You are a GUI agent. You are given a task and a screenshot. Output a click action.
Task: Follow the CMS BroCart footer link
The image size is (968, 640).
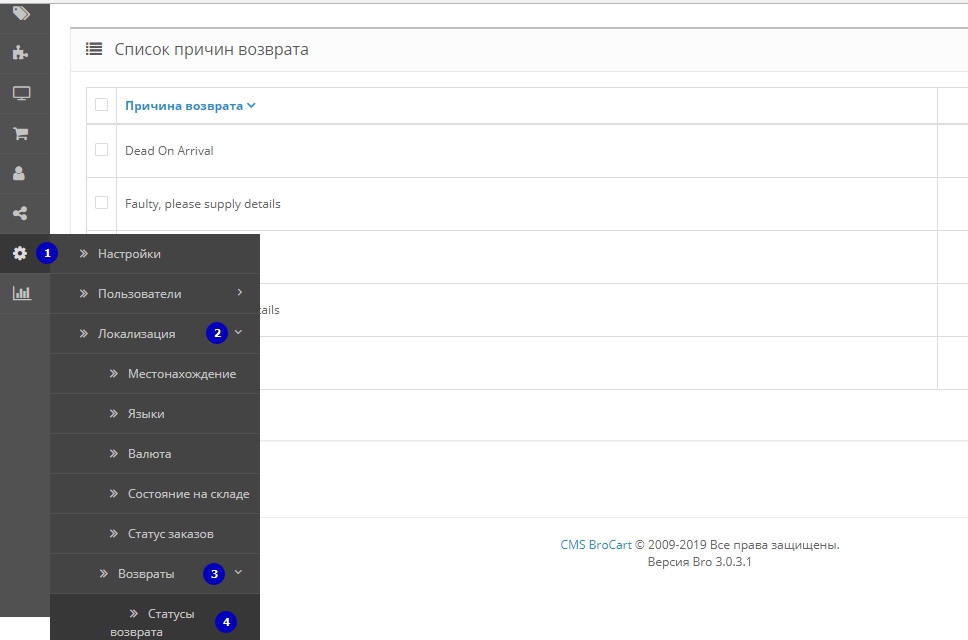pyautogui.click(x=596, y=545)
